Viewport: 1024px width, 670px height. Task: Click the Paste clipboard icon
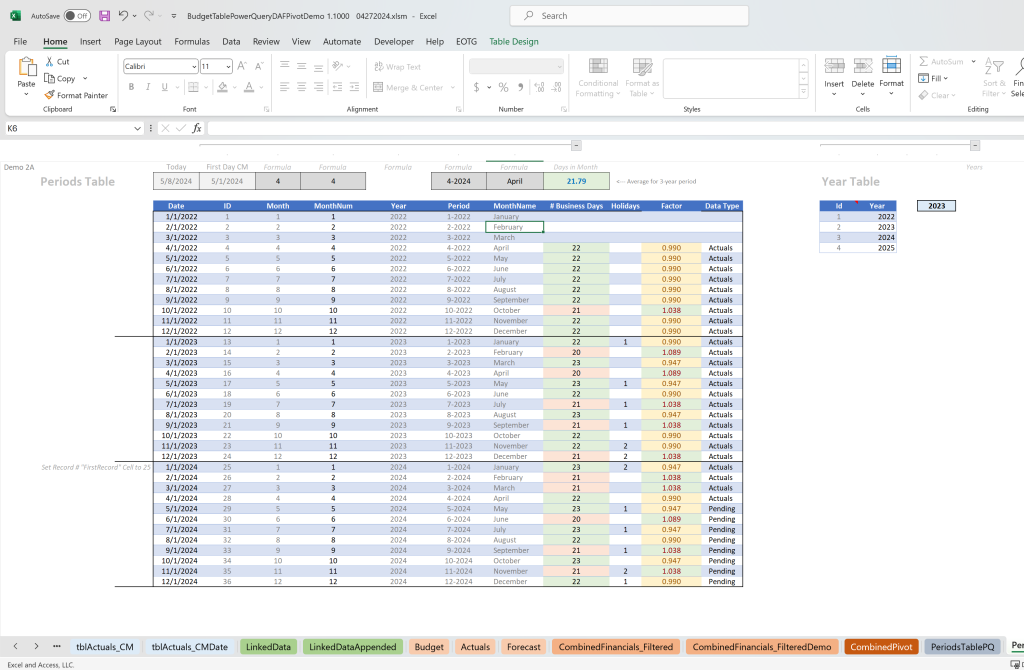[x=26, y=67]
